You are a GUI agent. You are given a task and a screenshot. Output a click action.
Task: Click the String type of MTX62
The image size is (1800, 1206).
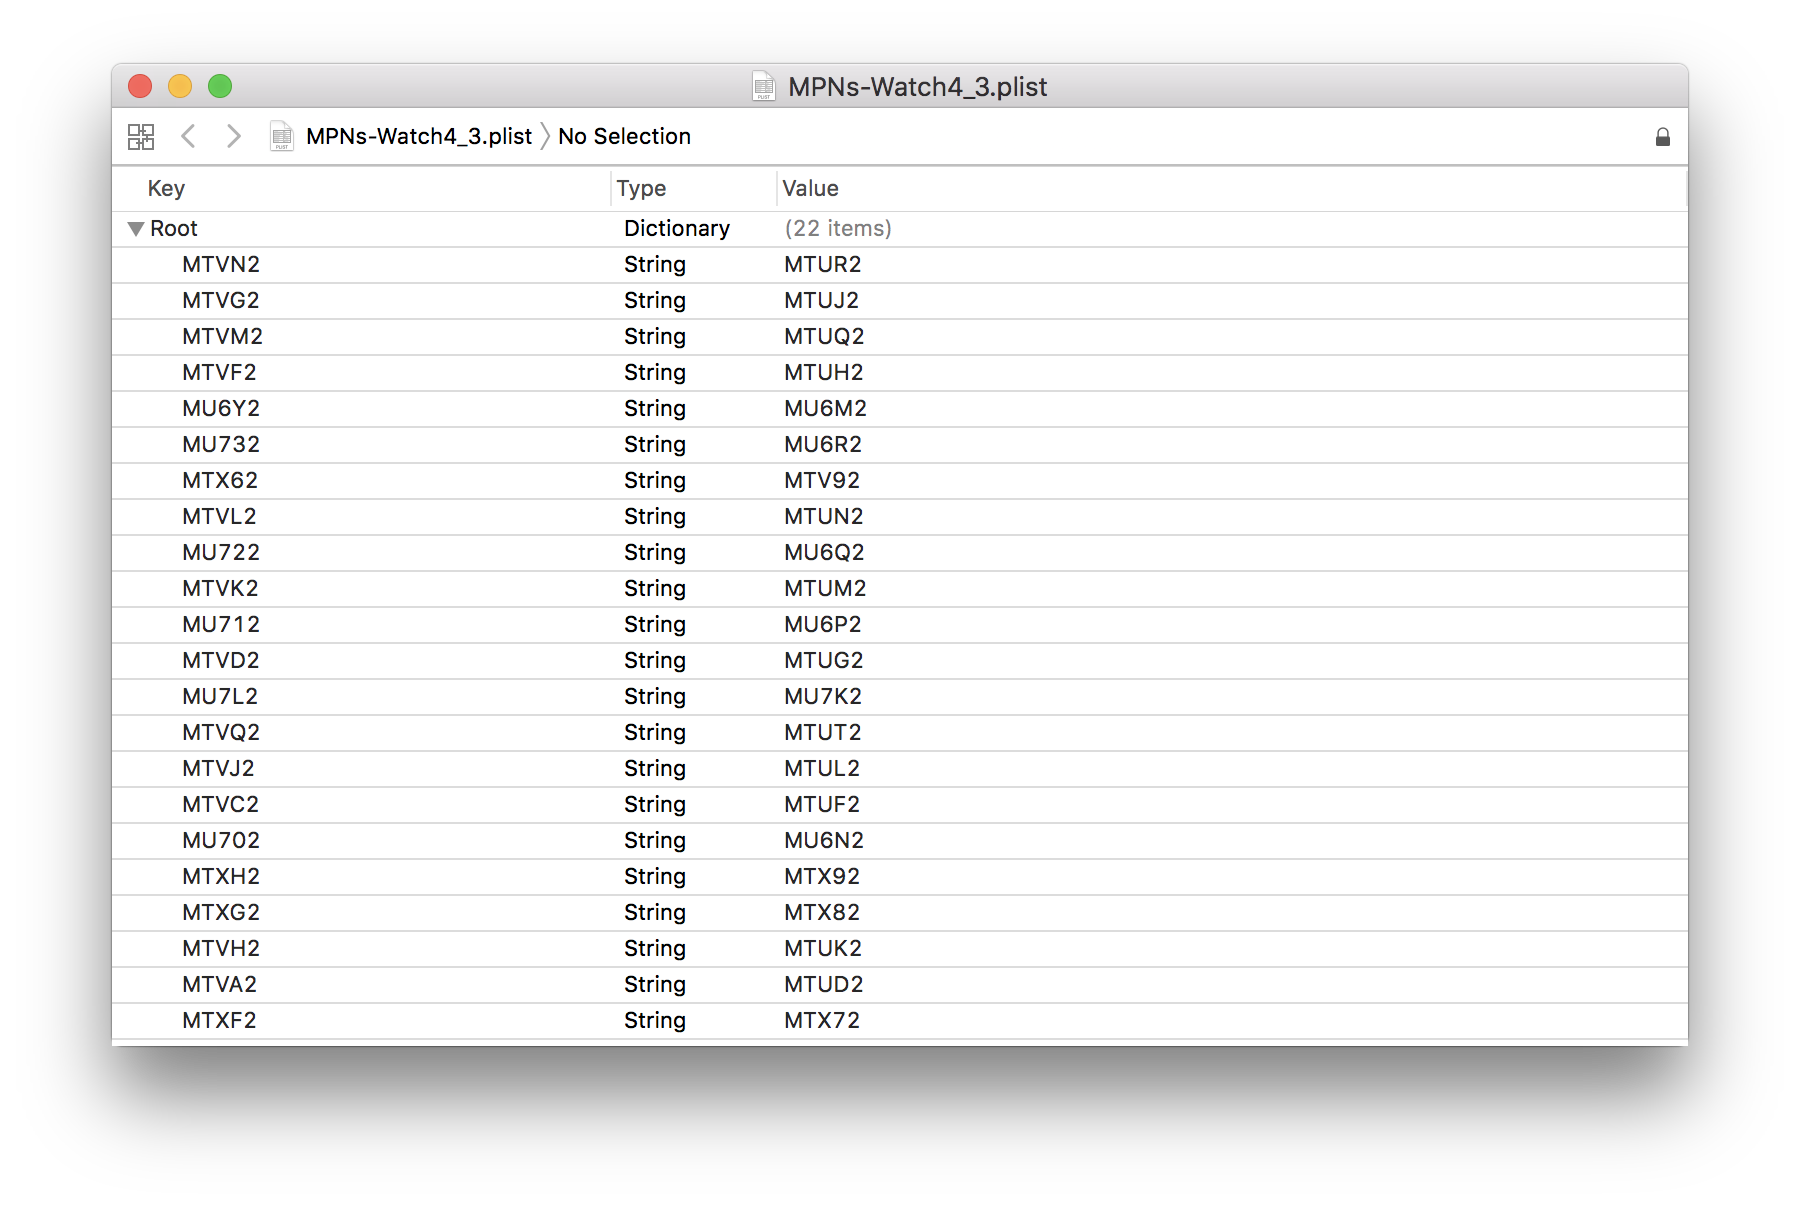(655, 481)
